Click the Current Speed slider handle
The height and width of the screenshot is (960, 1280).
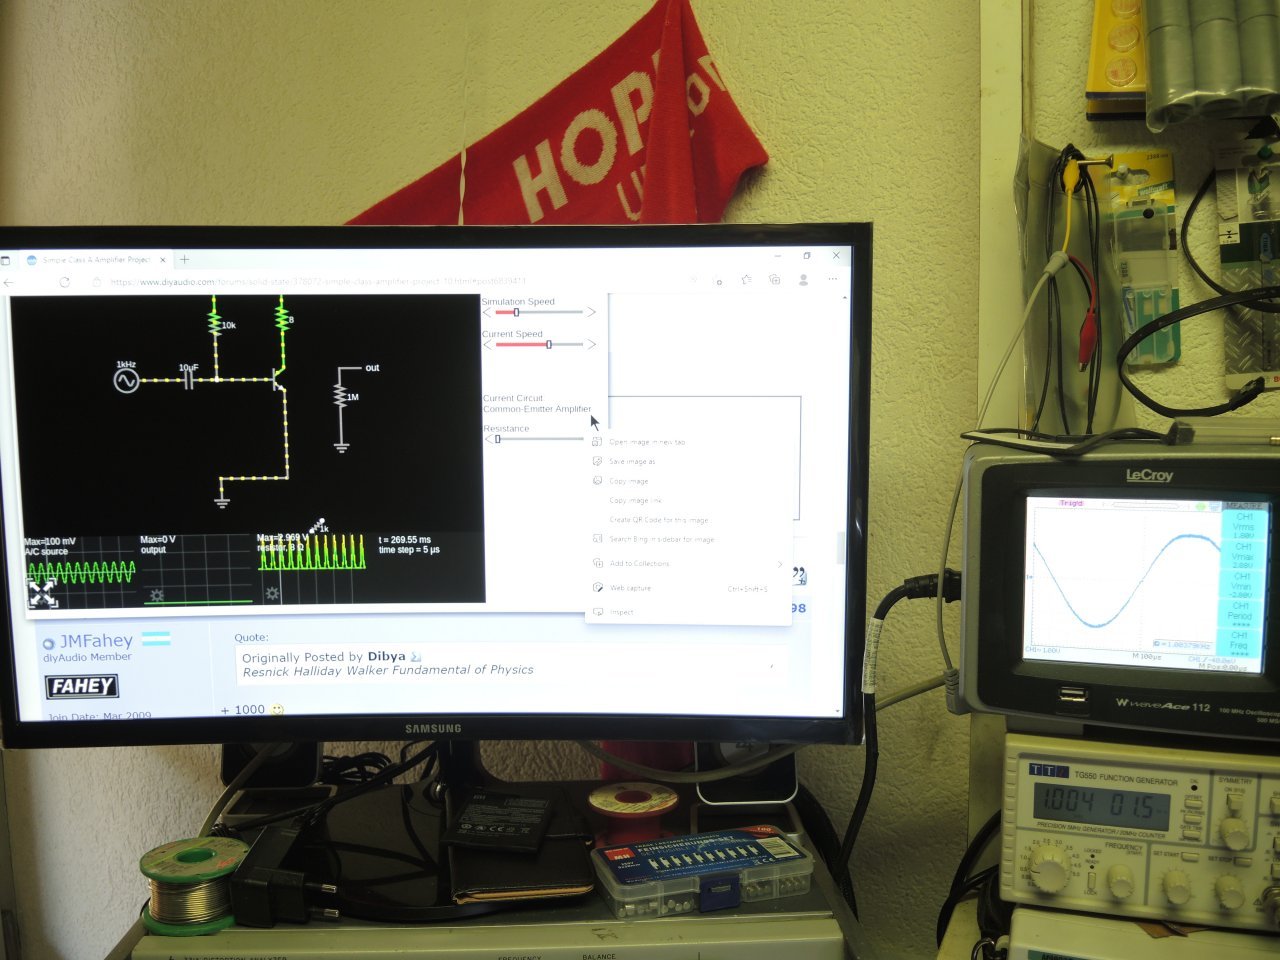click(x=548, y=344)
